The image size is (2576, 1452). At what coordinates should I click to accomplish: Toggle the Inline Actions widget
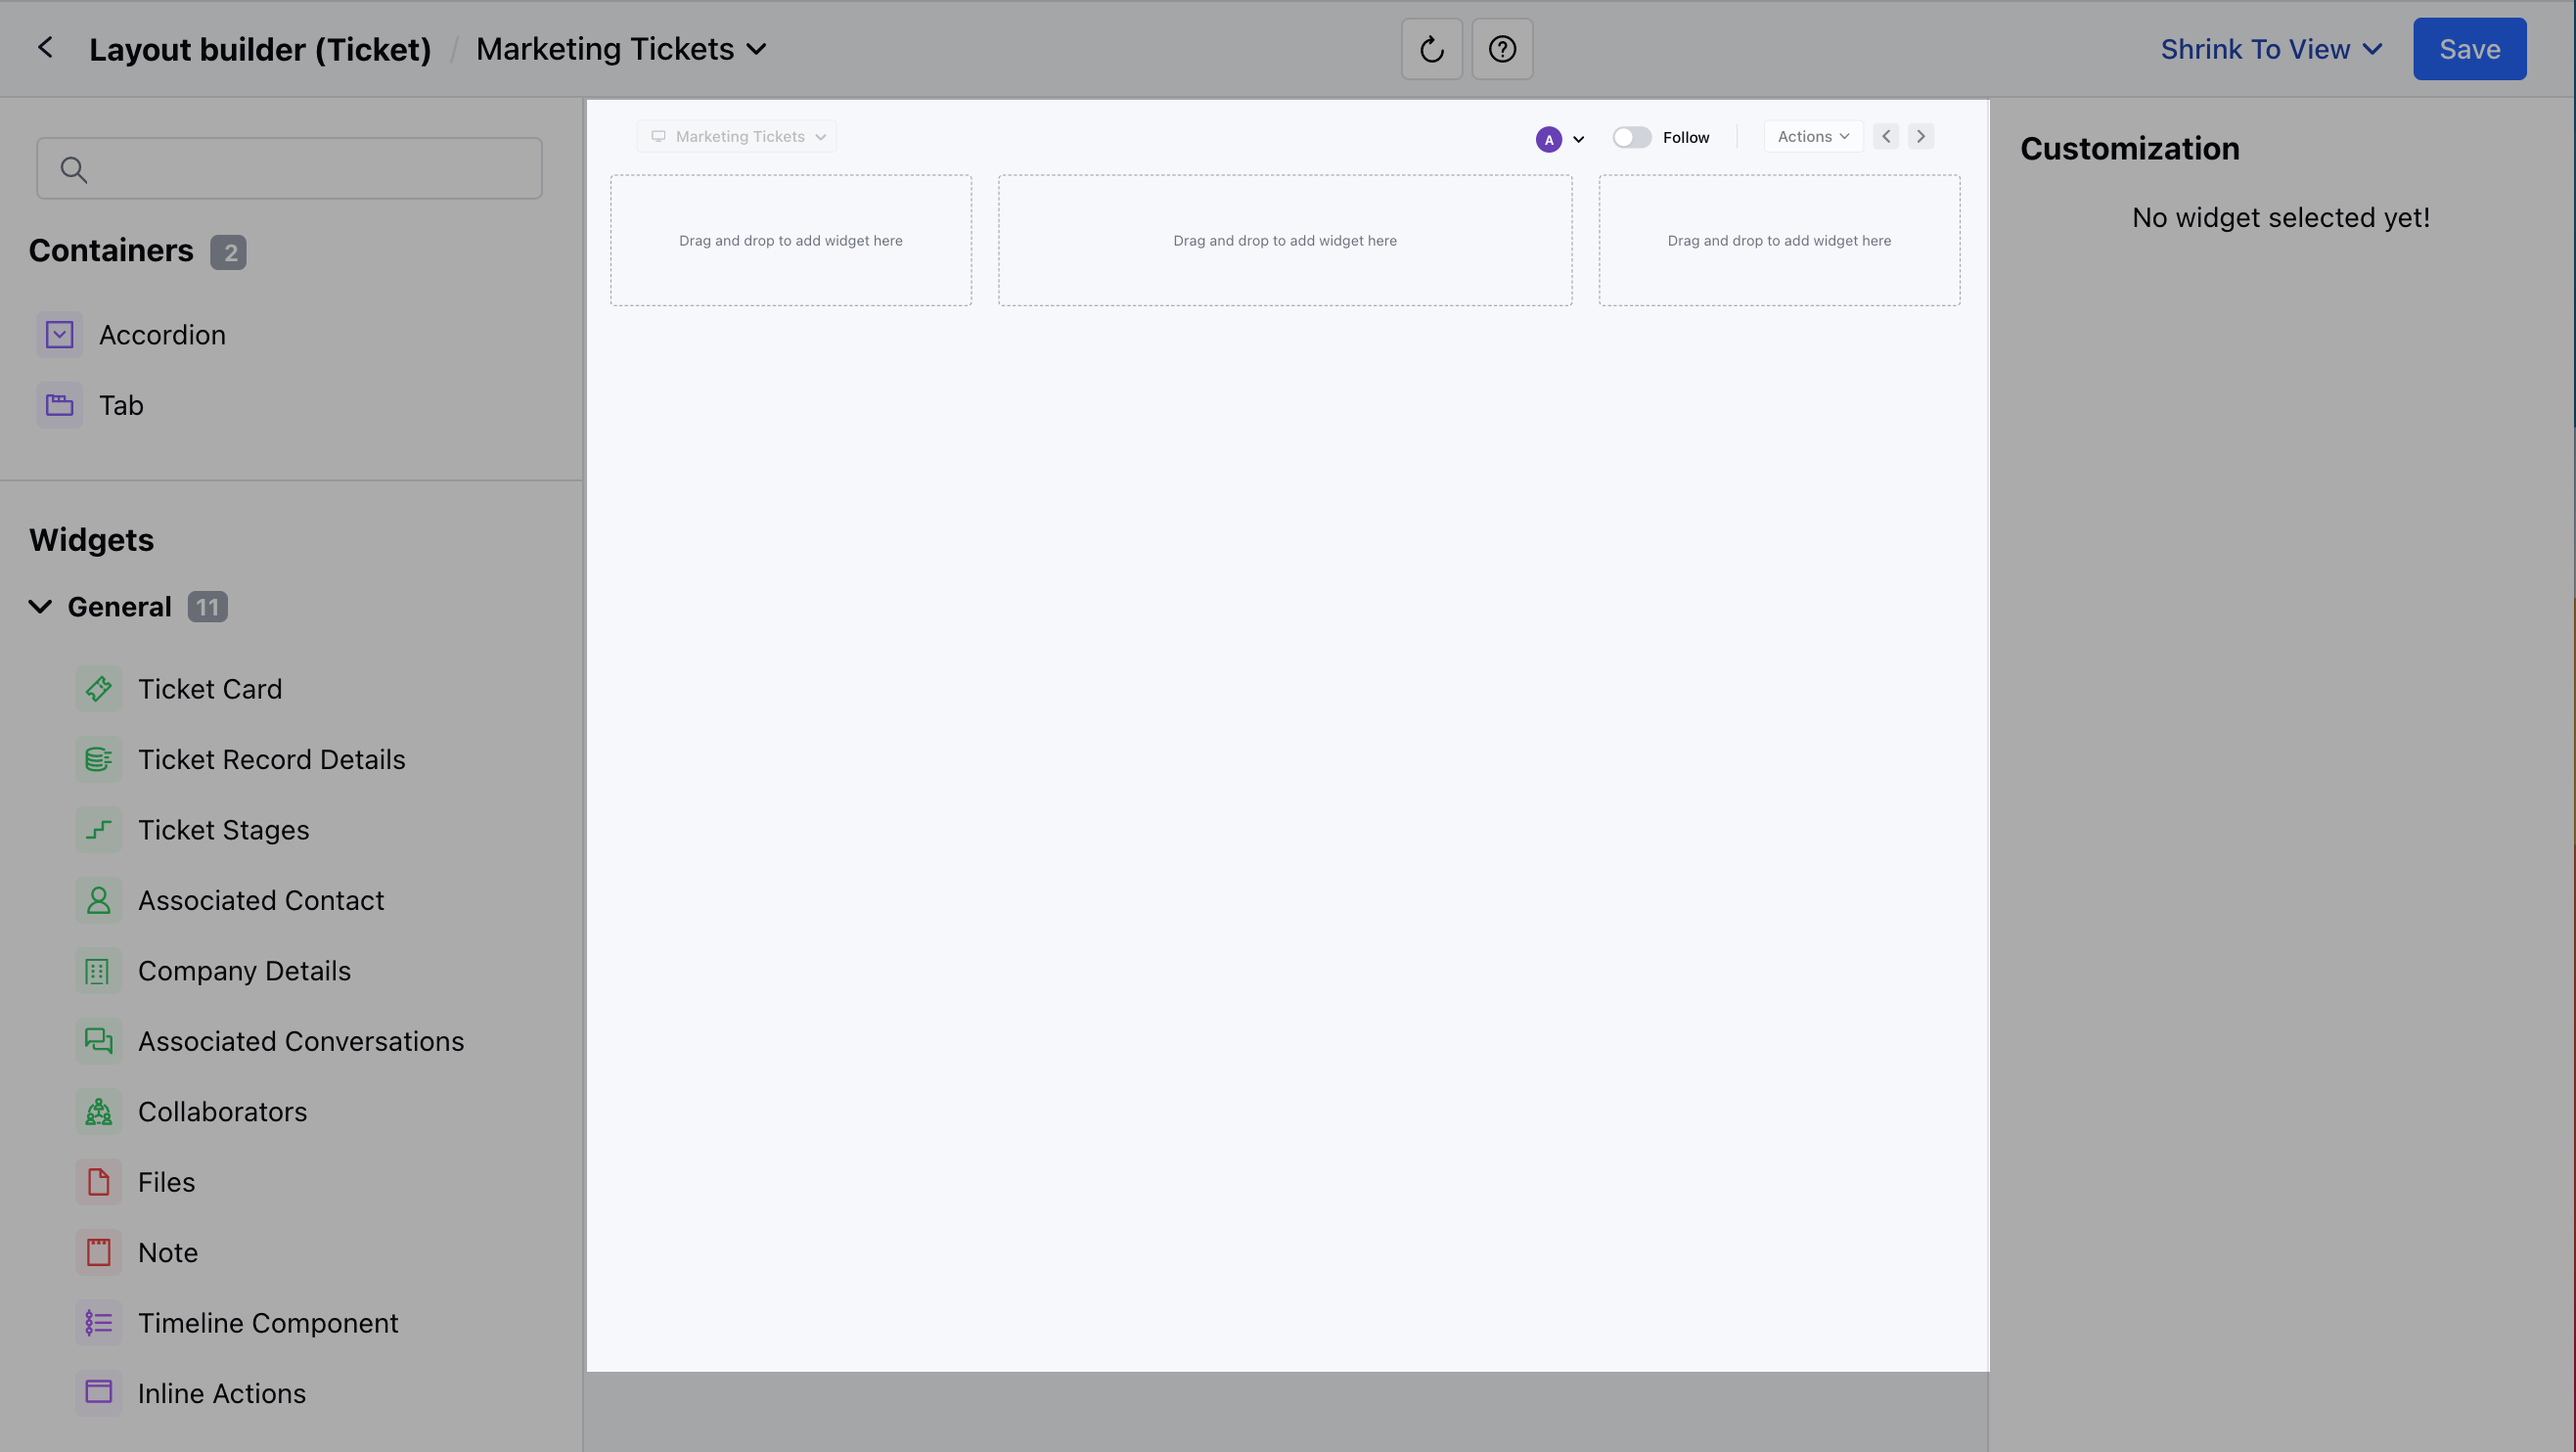pyautogui.click(x=98, y=1392)
